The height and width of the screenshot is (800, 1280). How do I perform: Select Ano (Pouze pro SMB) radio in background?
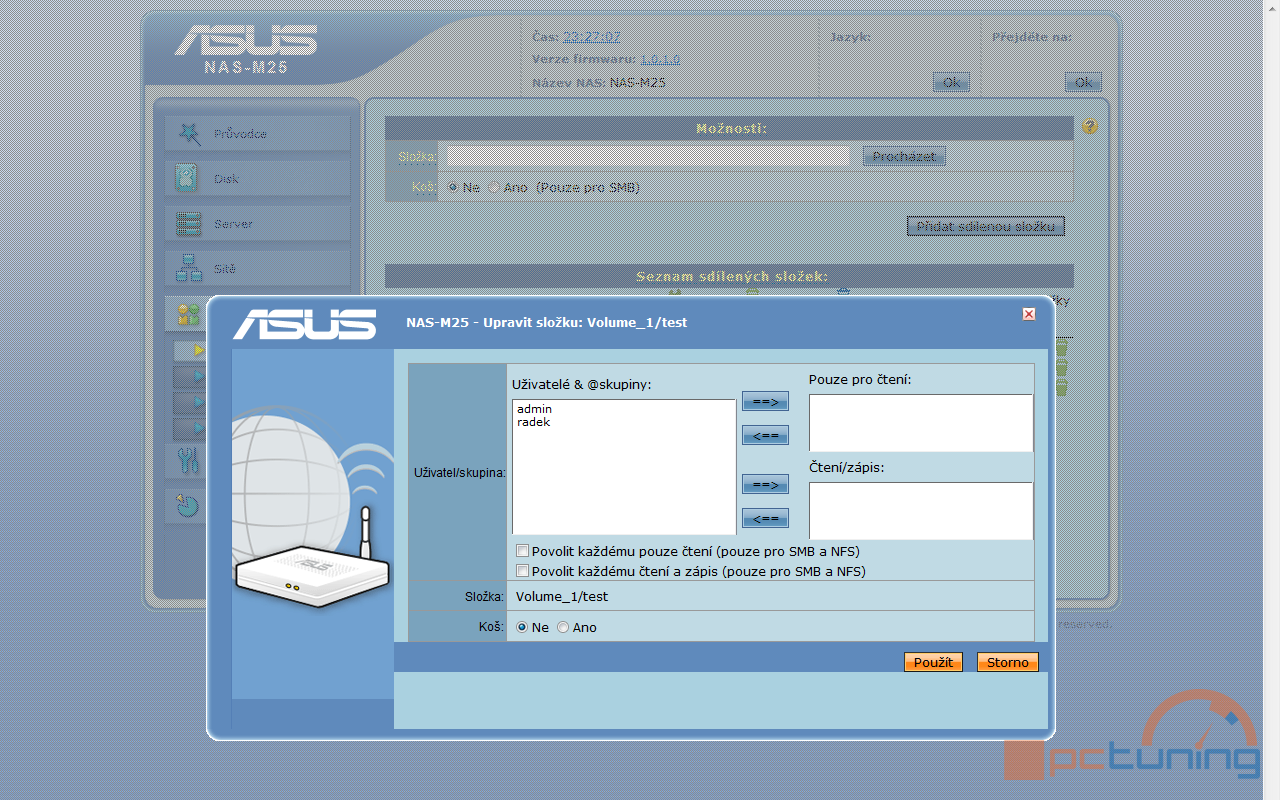click(494, 187)
